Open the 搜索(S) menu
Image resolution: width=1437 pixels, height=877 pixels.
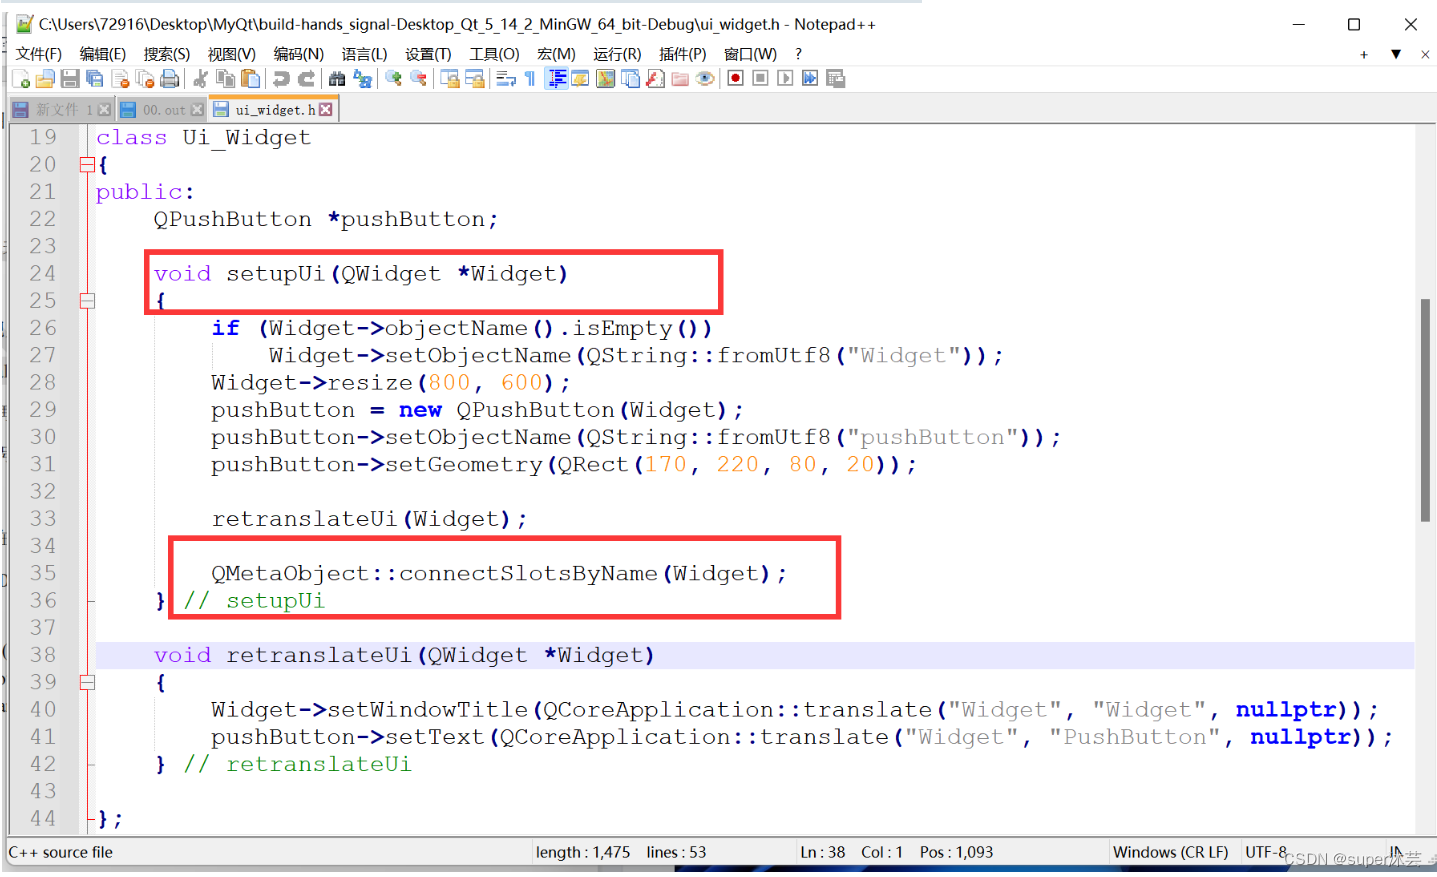[x=166, y=54]
